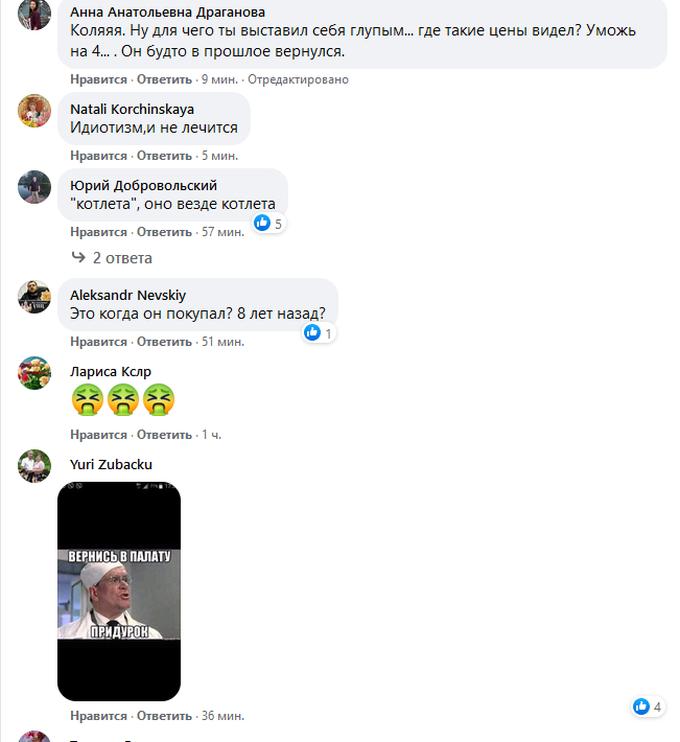Open the 57 мин. comment timestamp
680x742 pixels.
click(x=223, y=232)
